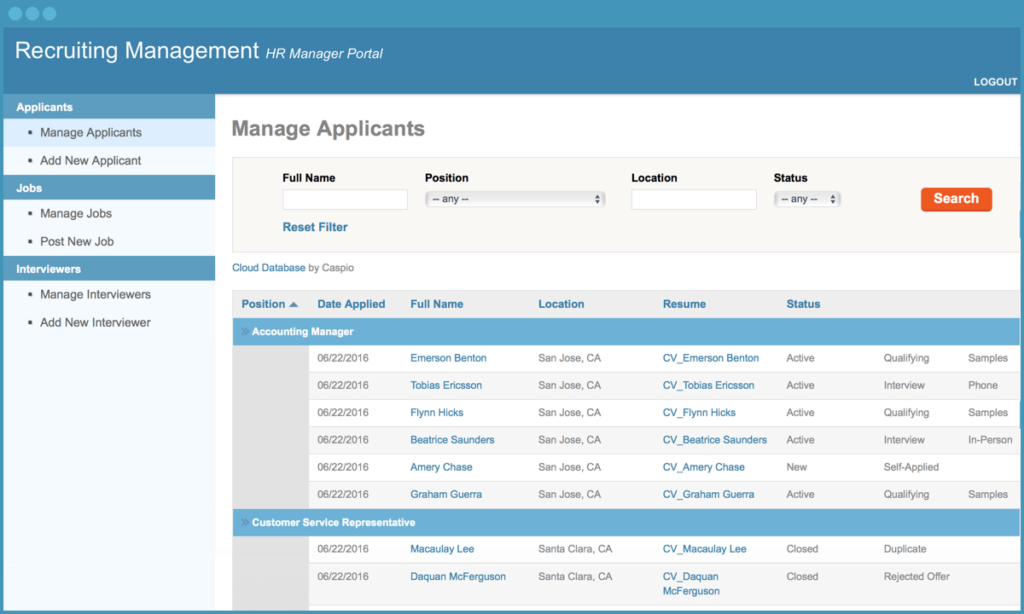Screen dimensions: 1024x614
Task: Click the Reset Filter link
Action: point(315,227)
